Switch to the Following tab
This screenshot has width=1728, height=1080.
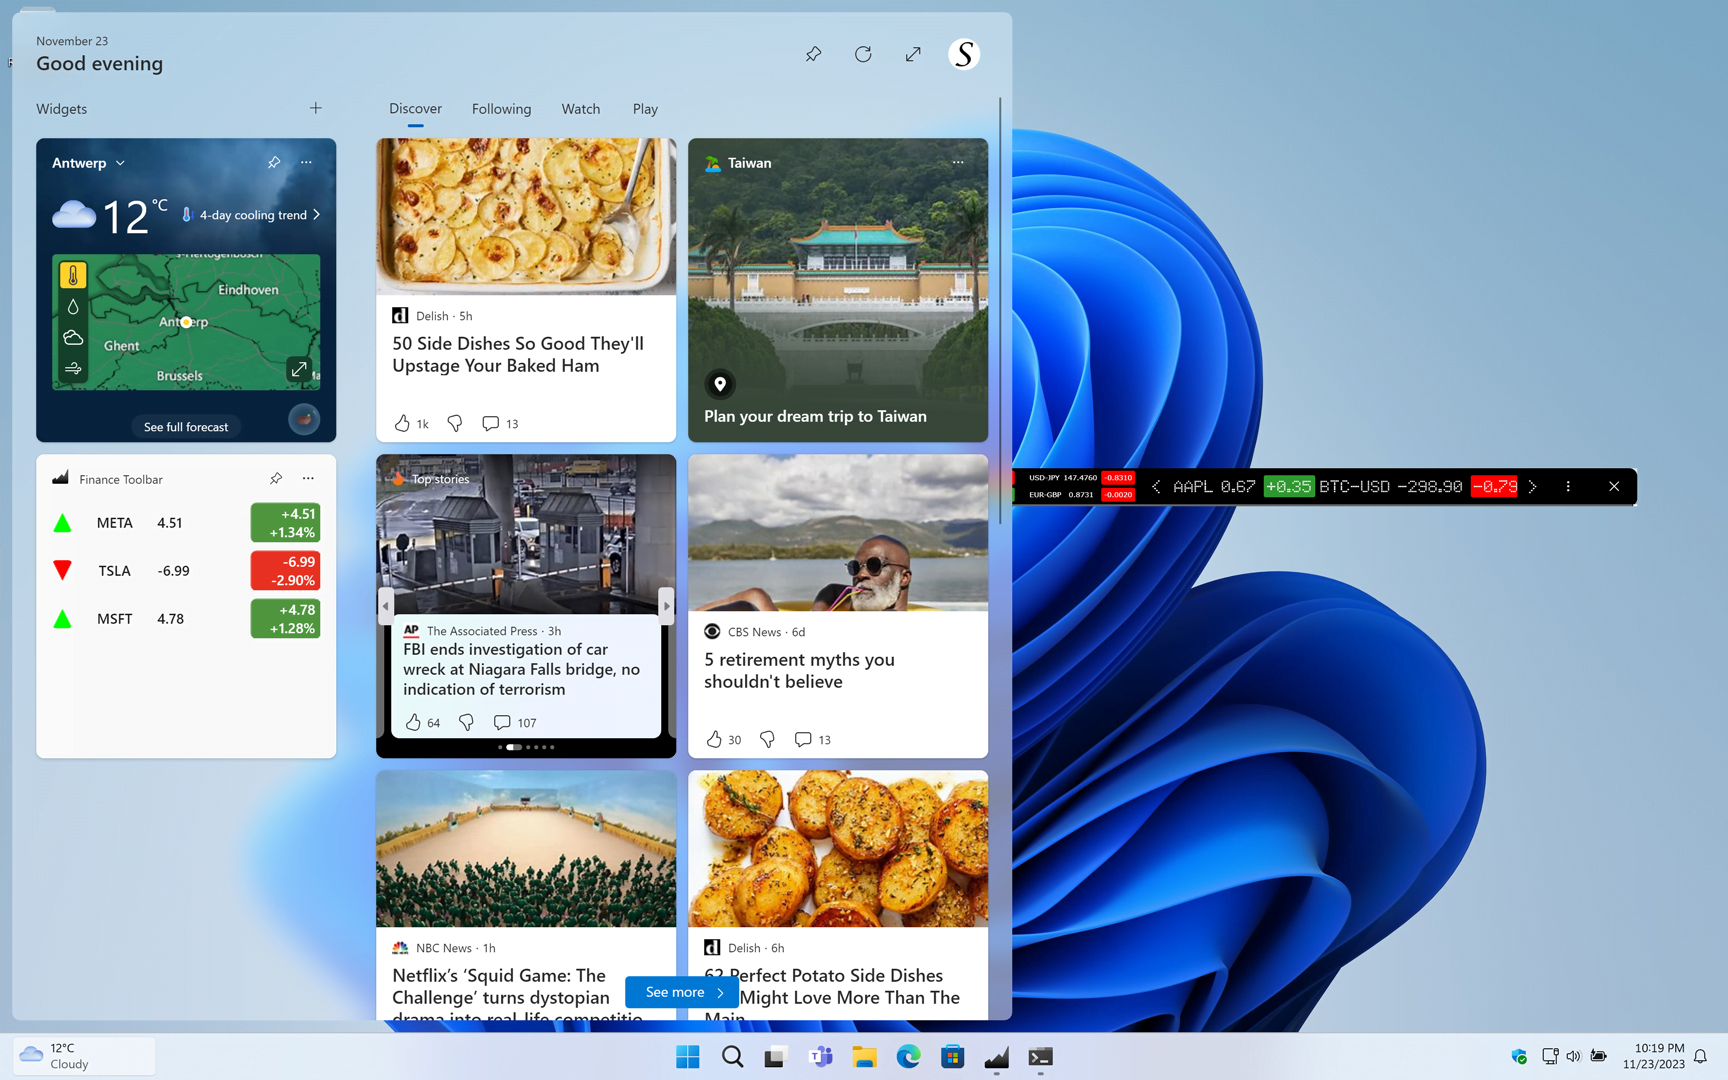coord(501,109)
